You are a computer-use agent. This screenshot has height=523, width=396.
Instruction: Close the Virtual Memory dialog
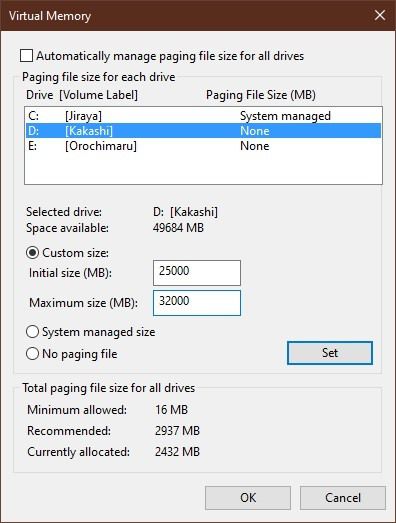[x=380, y=15]
